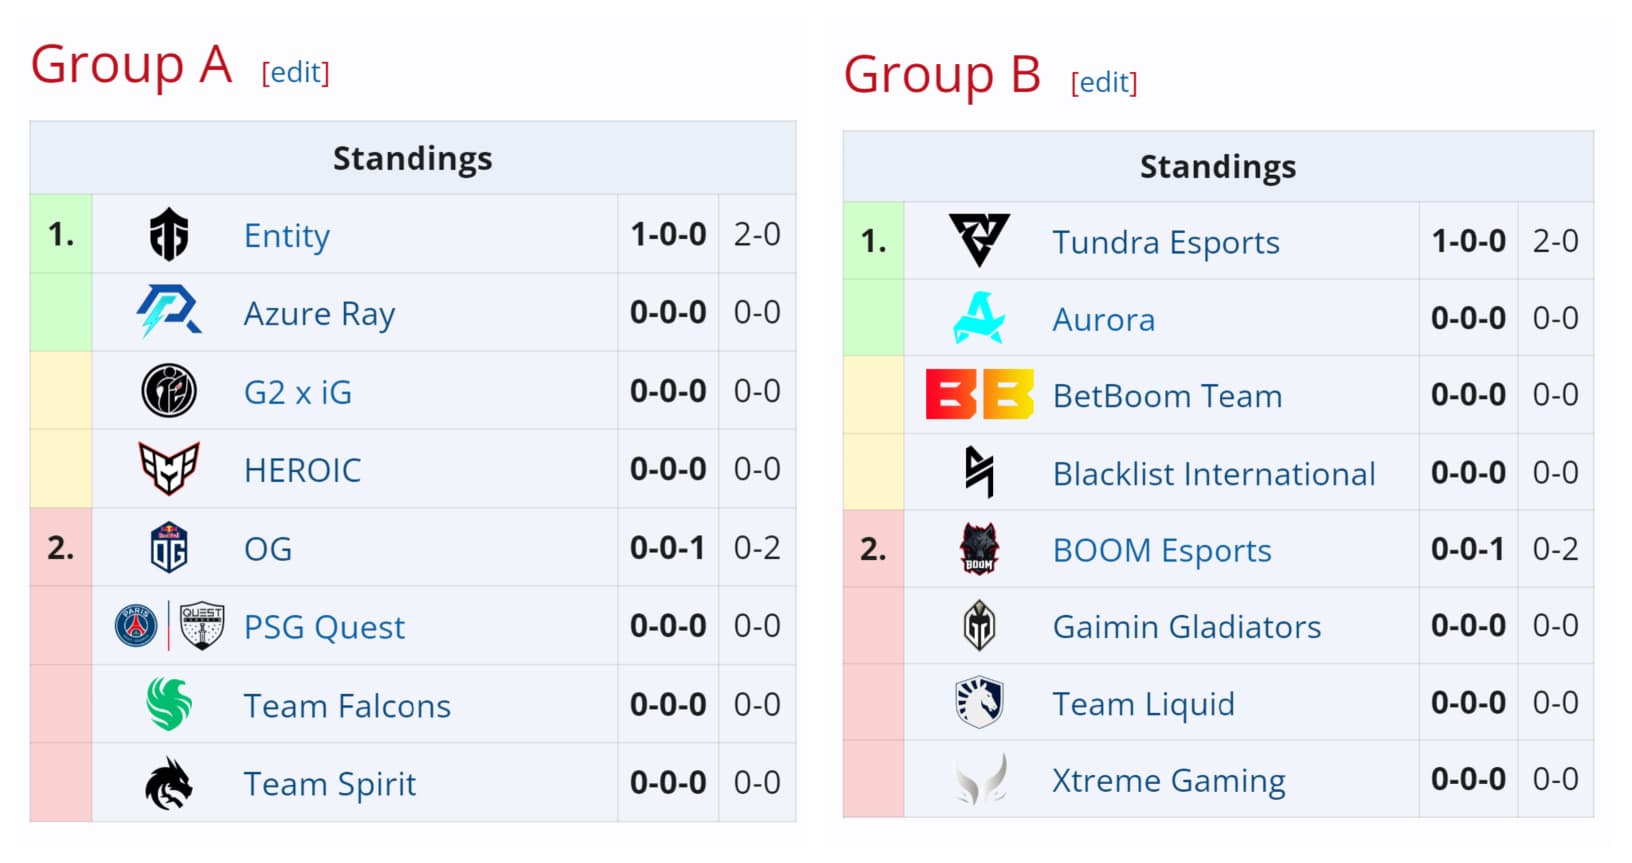Click the BOOM Esports logo
The height and width of the screenshot is (863, 1632).
coord(979,549)
